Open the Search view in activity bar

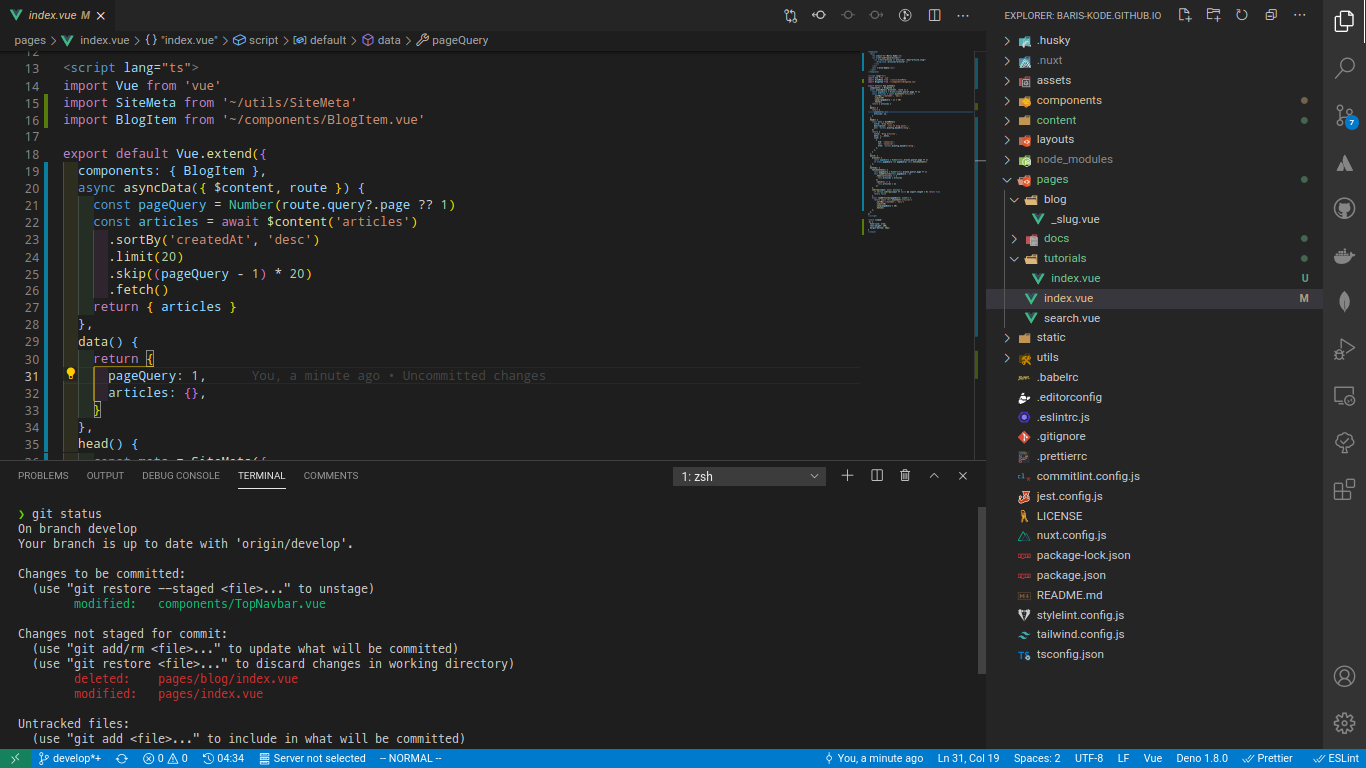pos(1344,68)
